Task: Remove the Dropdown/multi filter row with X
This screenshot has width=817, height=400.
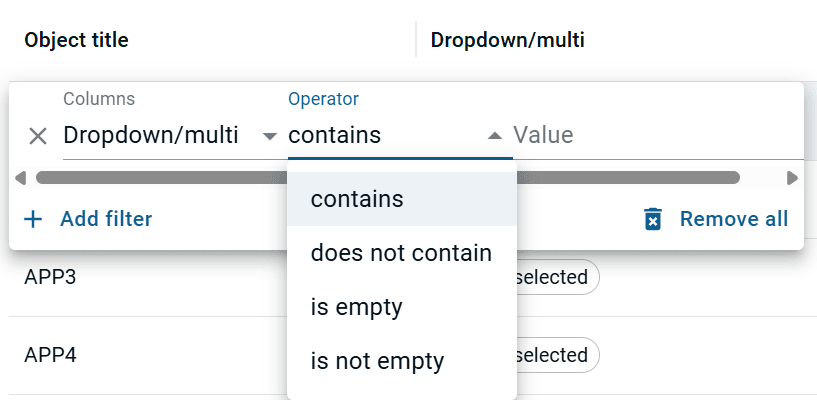Action: (38, 136)
